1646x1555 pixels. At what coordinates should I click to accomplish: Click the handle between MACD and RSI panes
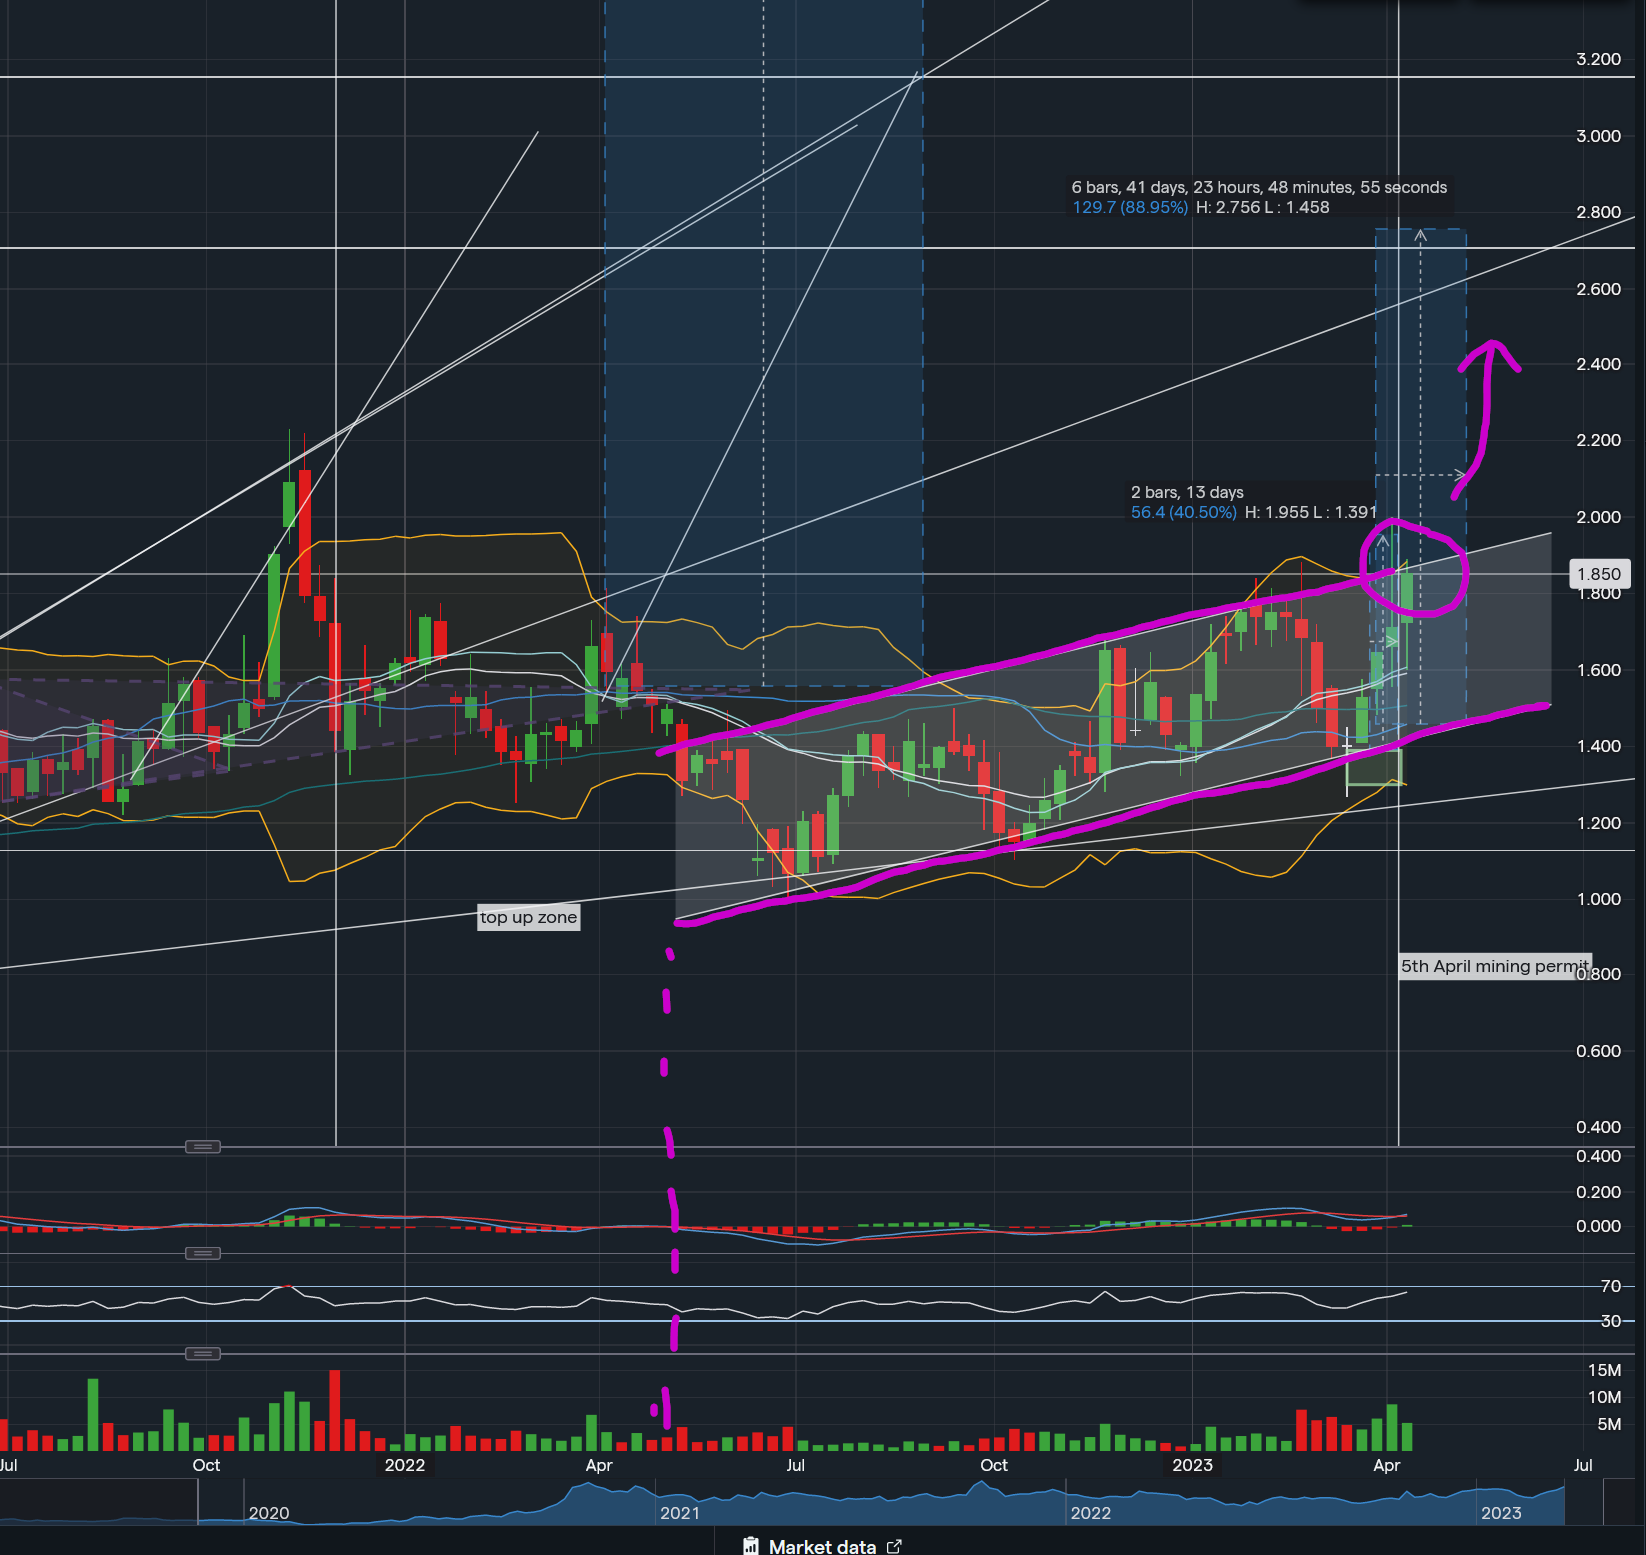pos(202,1253)
